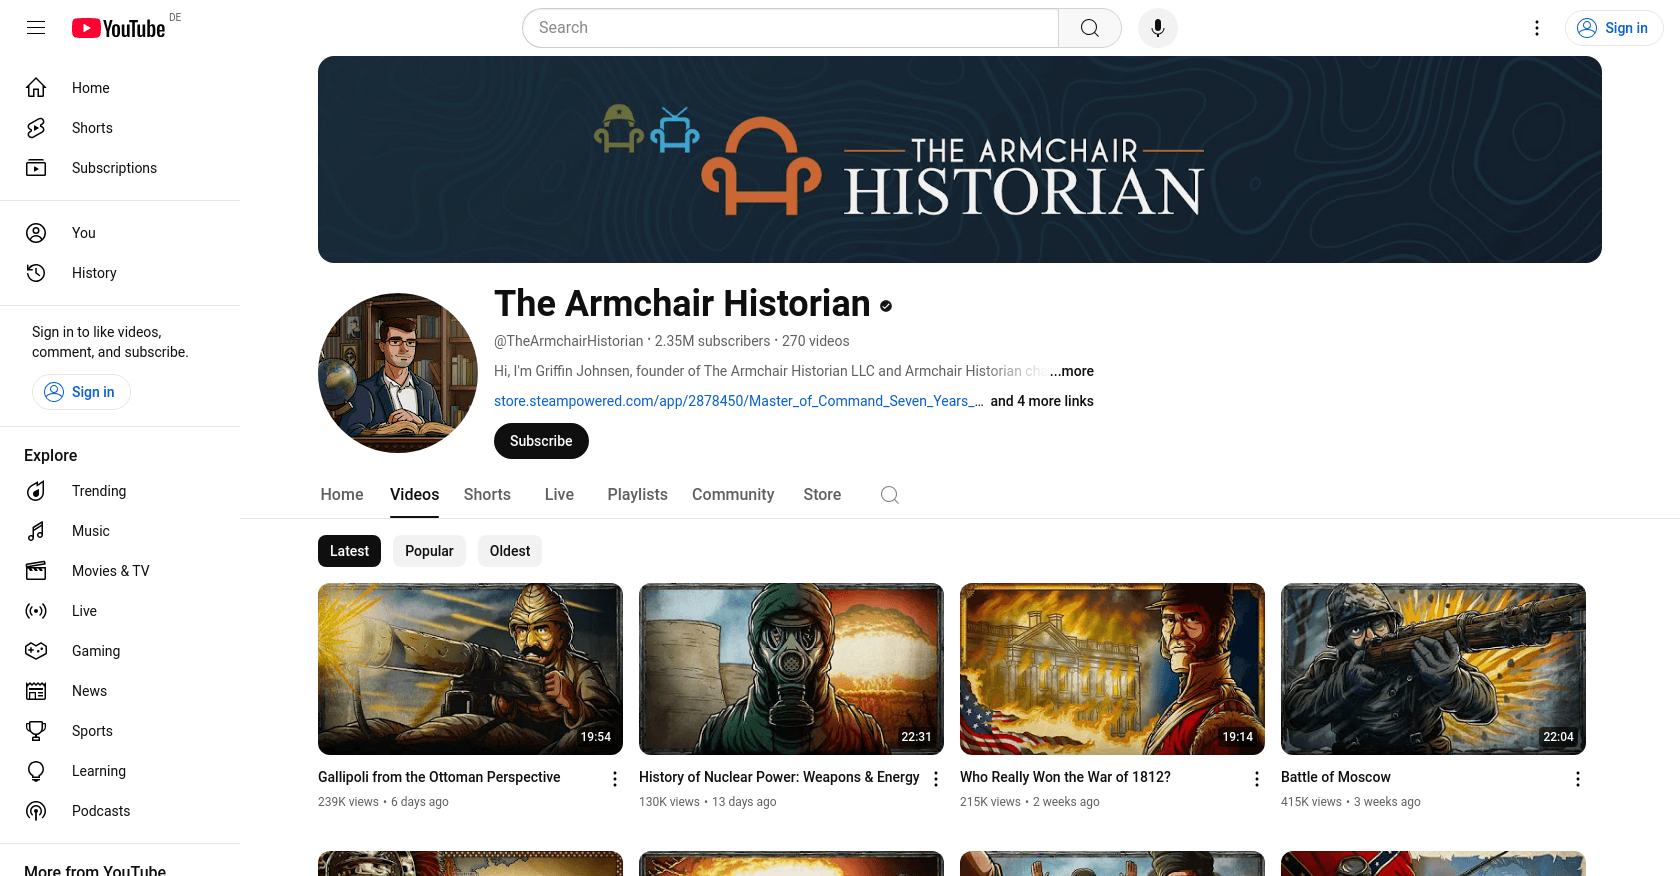Select the Popular sort chip
Image resolution: width=1680 pixels, height=876 pixels.
pyautogui.click(x=429, y=551)
